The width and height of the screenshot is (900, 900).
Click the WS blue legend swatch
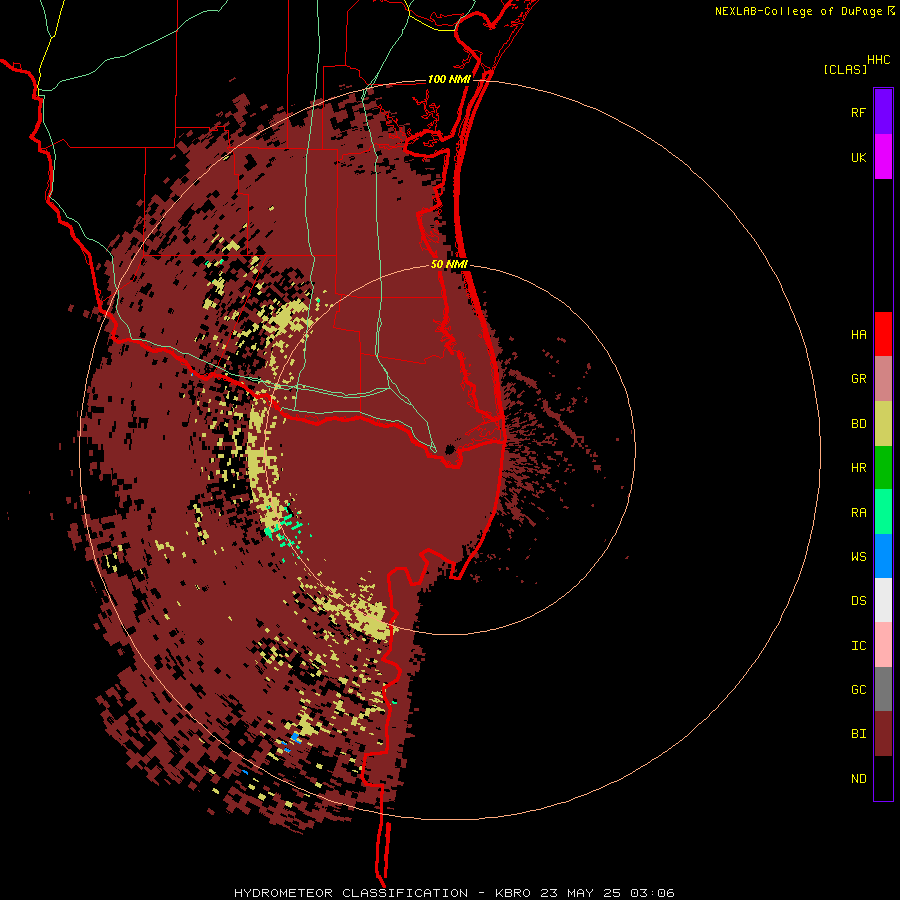[883, 556]
